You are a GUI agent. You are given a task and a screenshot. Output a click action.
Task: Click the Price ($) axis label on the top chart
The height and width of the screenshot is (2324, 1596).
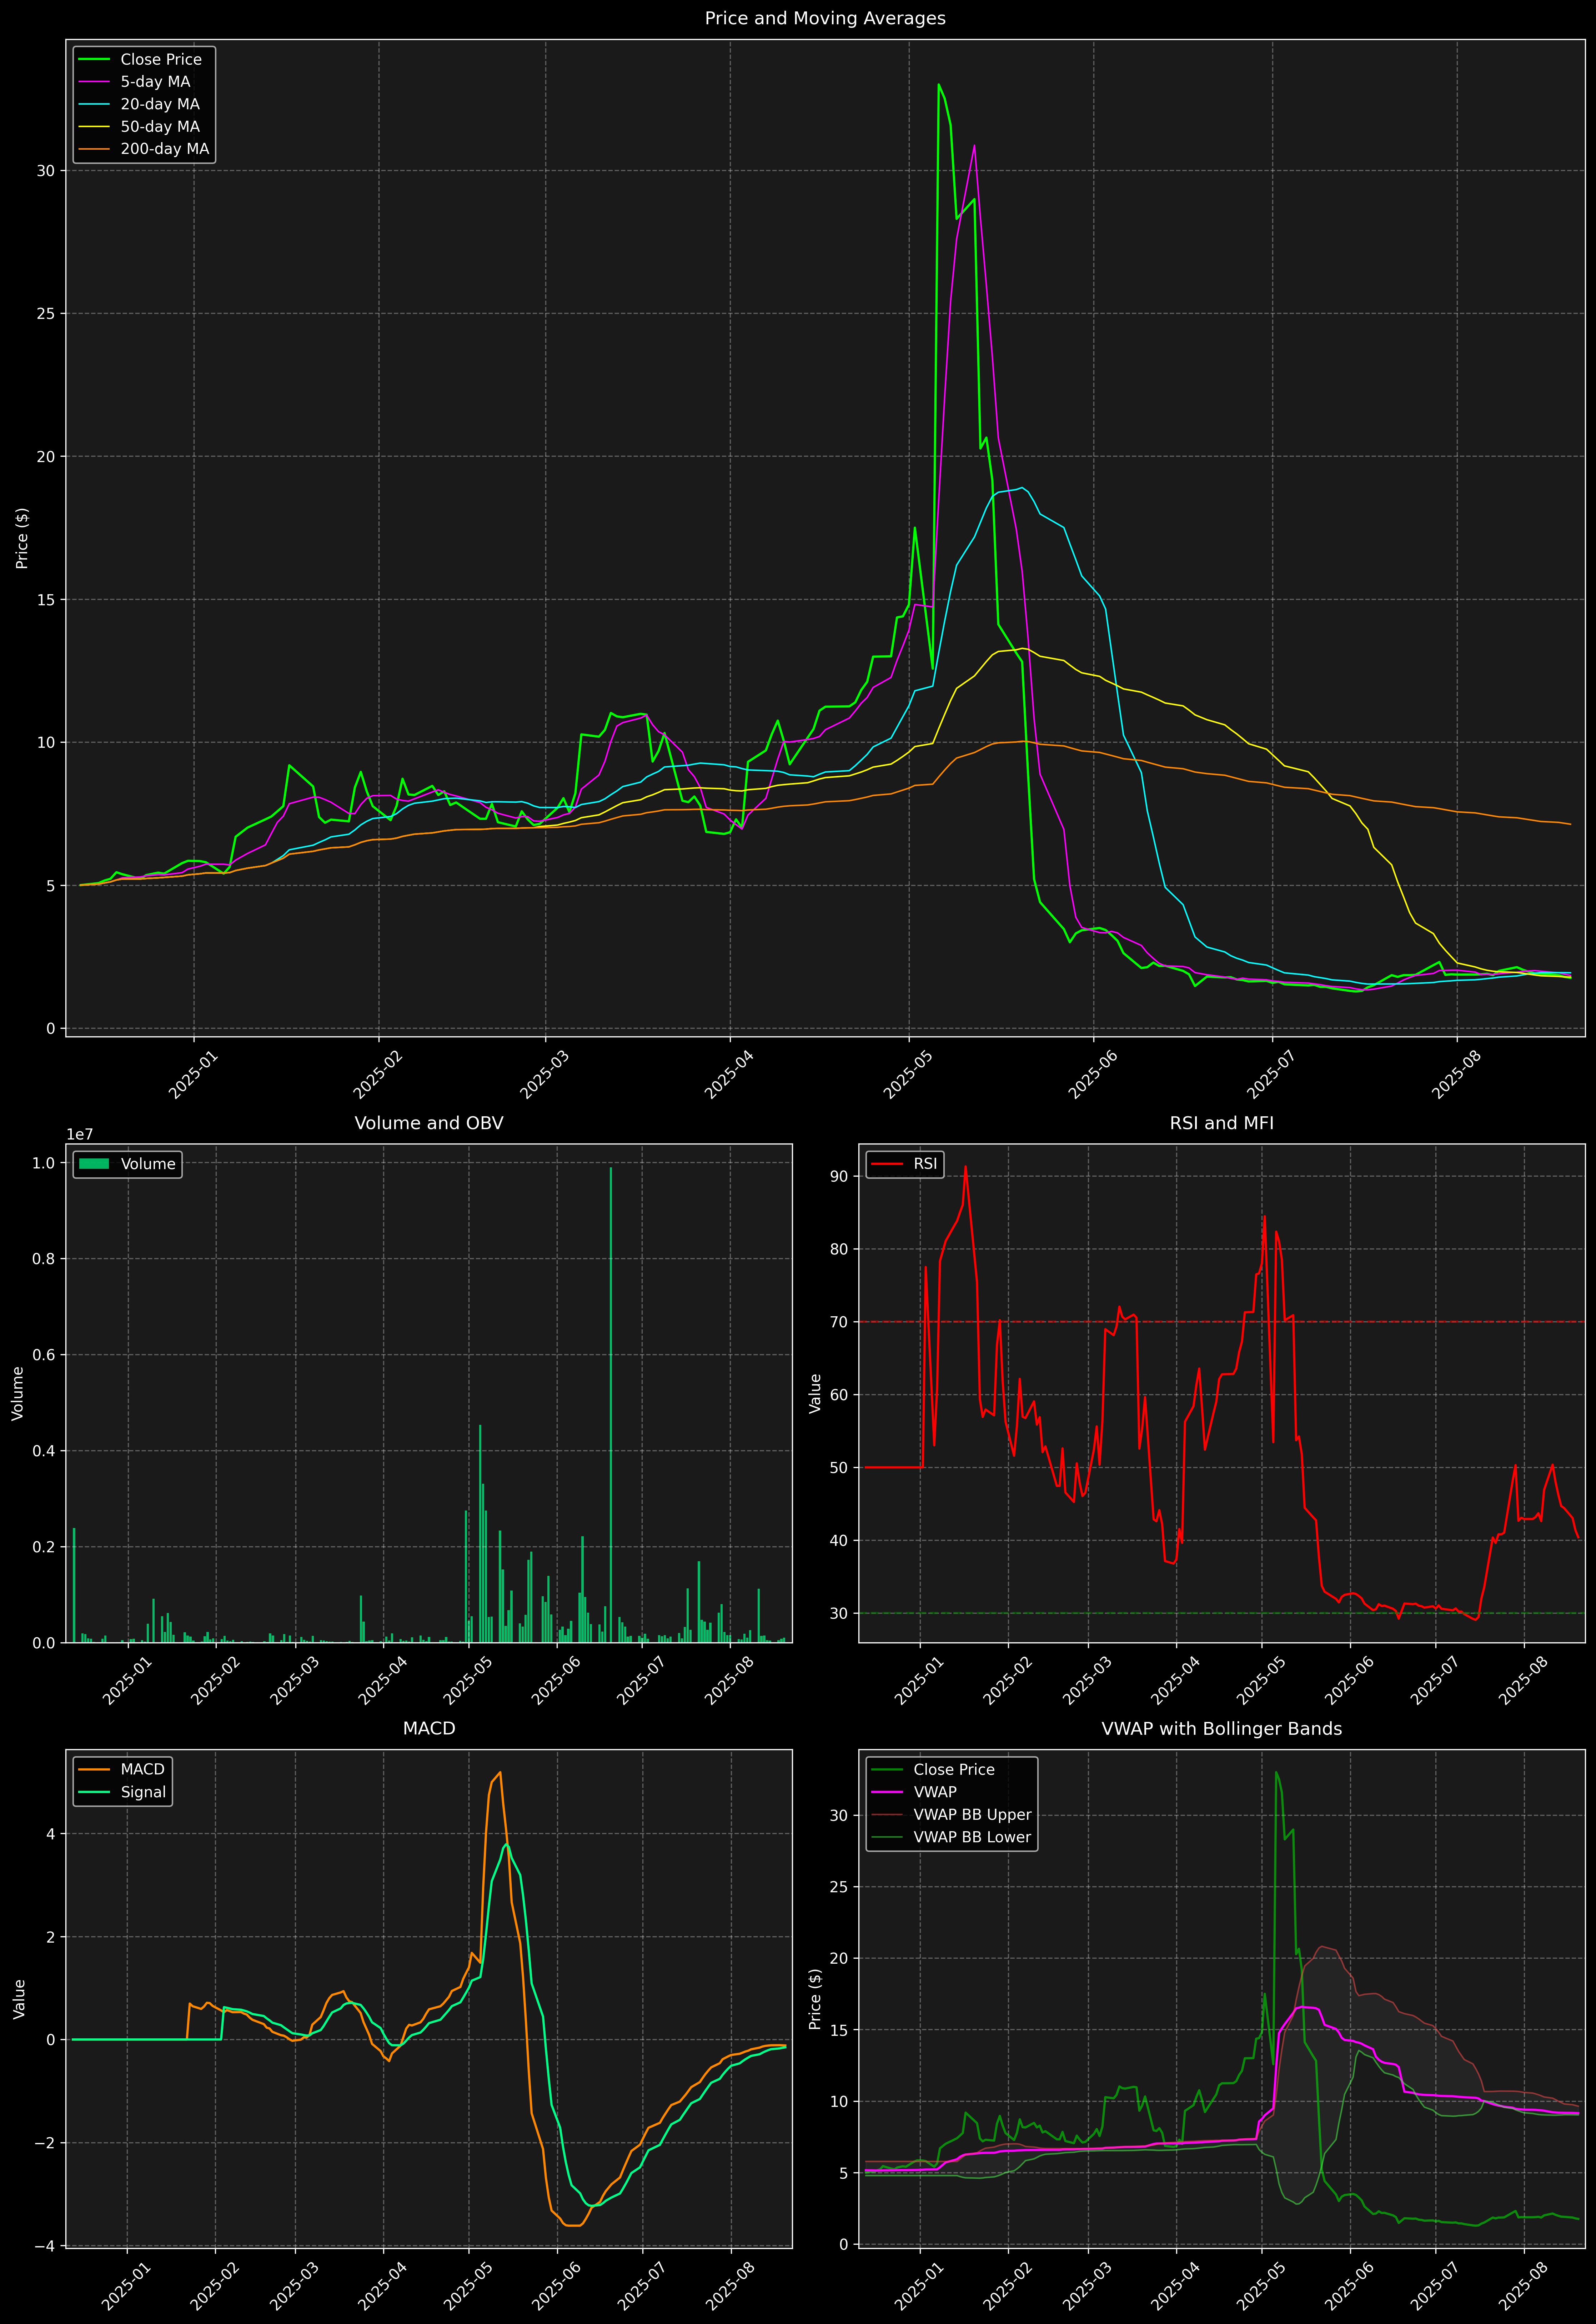tap(22, 538)
